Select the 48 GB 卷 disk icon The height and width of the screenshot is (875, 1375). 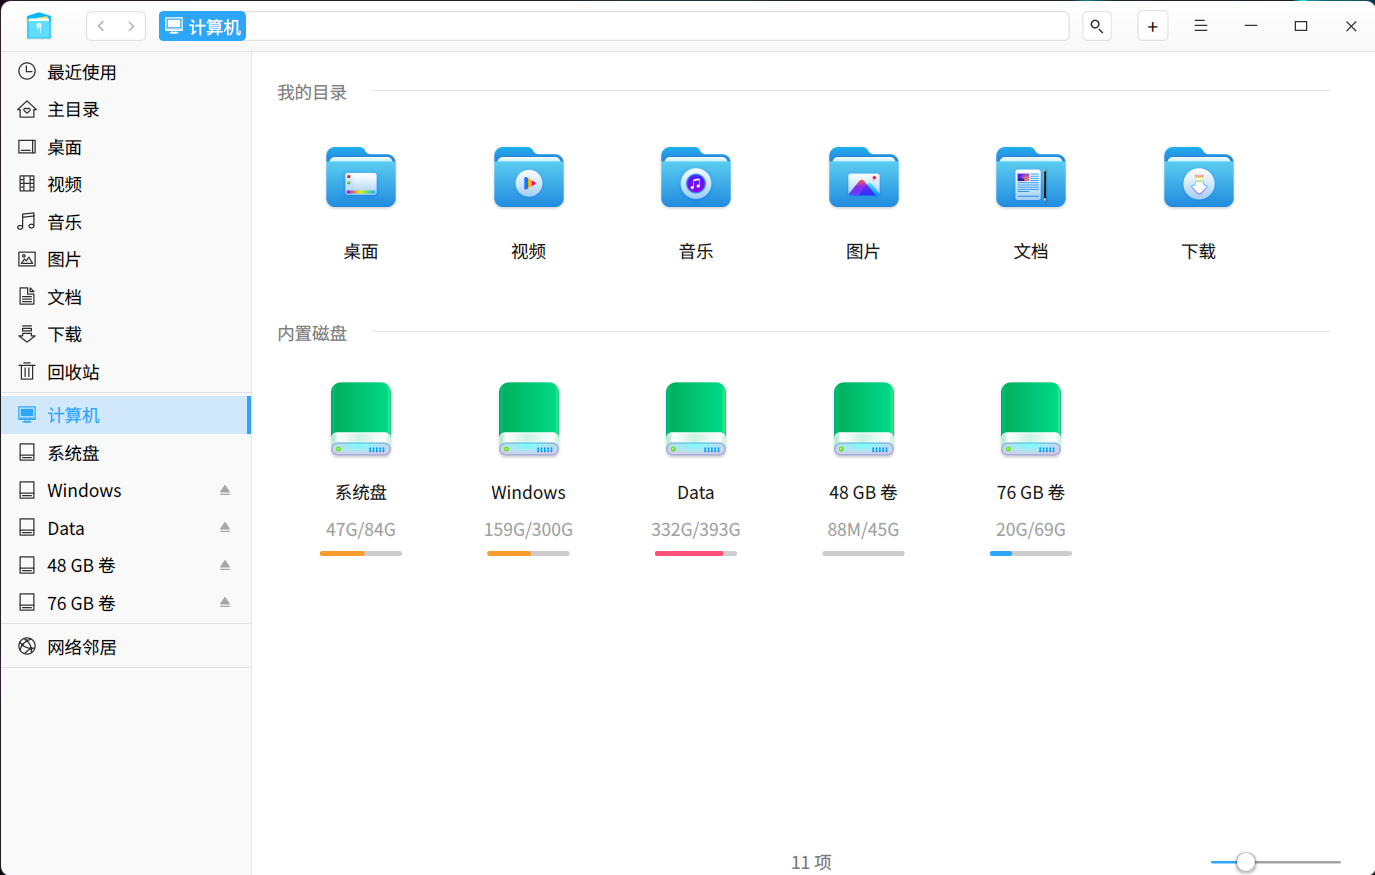click(x=864, y=420)
